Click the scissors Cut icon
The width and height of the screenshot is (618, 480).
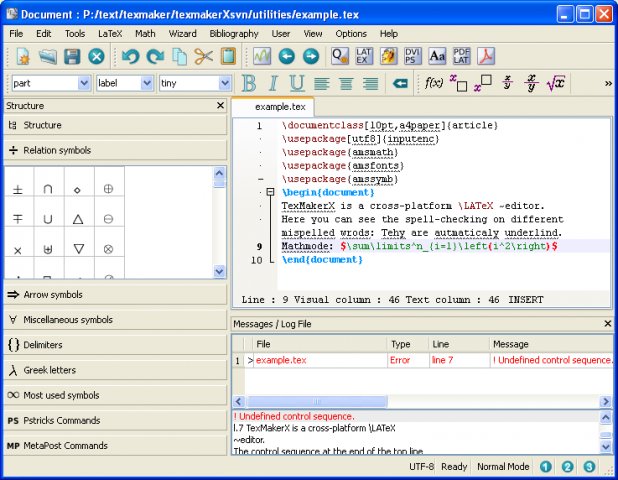click(204, 56)
